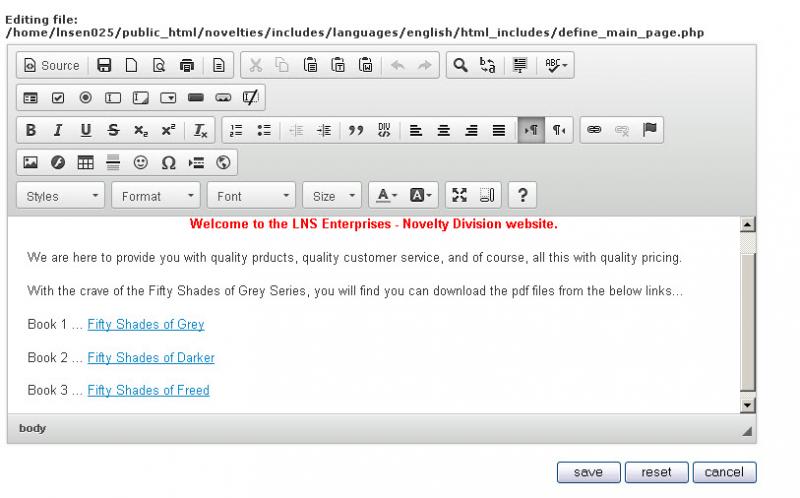The width and height of the screenshot is (800, 498).
Task: Open the Preview page icon
Action: (x=159, y=65)
